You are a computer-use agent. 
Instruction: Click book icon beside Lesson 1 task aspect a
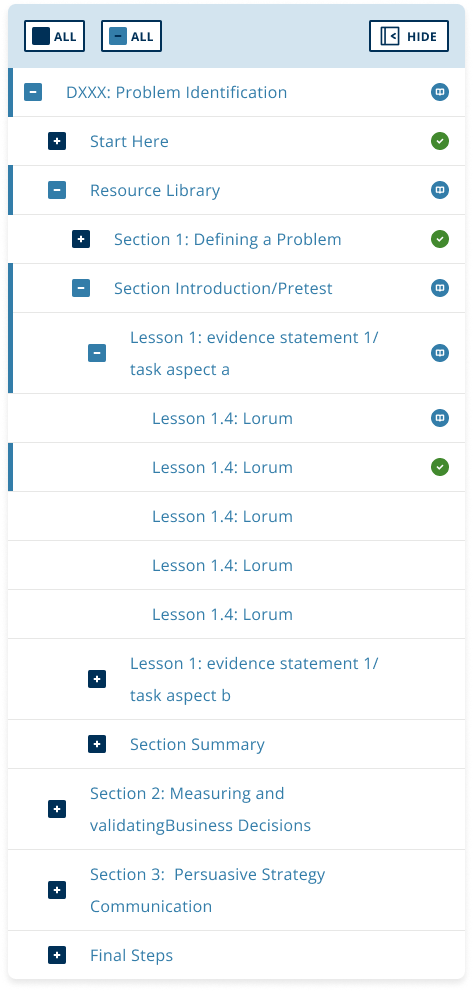pos(440,353)
